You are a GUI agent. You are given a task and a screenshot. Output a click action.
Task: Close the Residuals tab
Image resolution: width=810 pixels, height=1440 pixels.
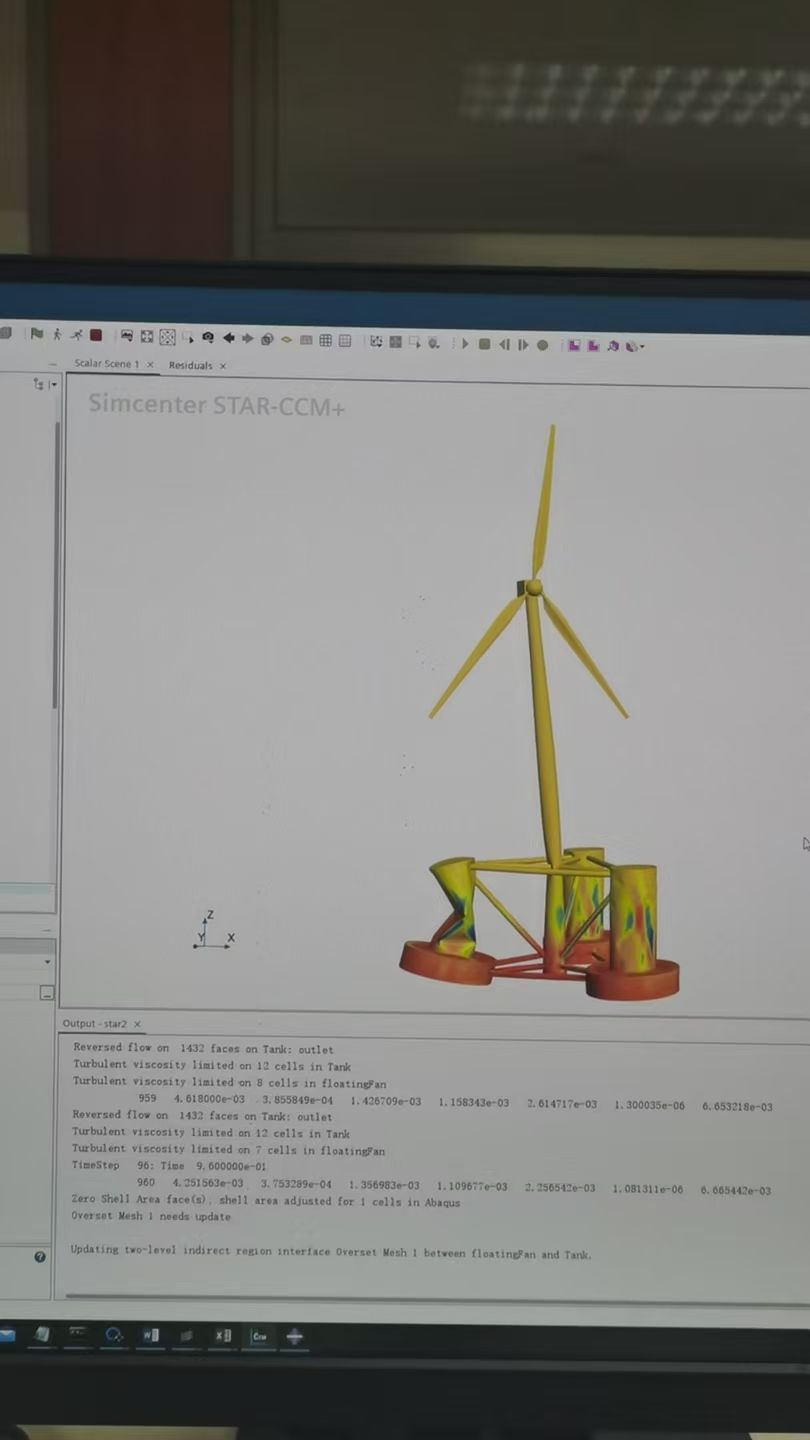[x=223, y=366]
